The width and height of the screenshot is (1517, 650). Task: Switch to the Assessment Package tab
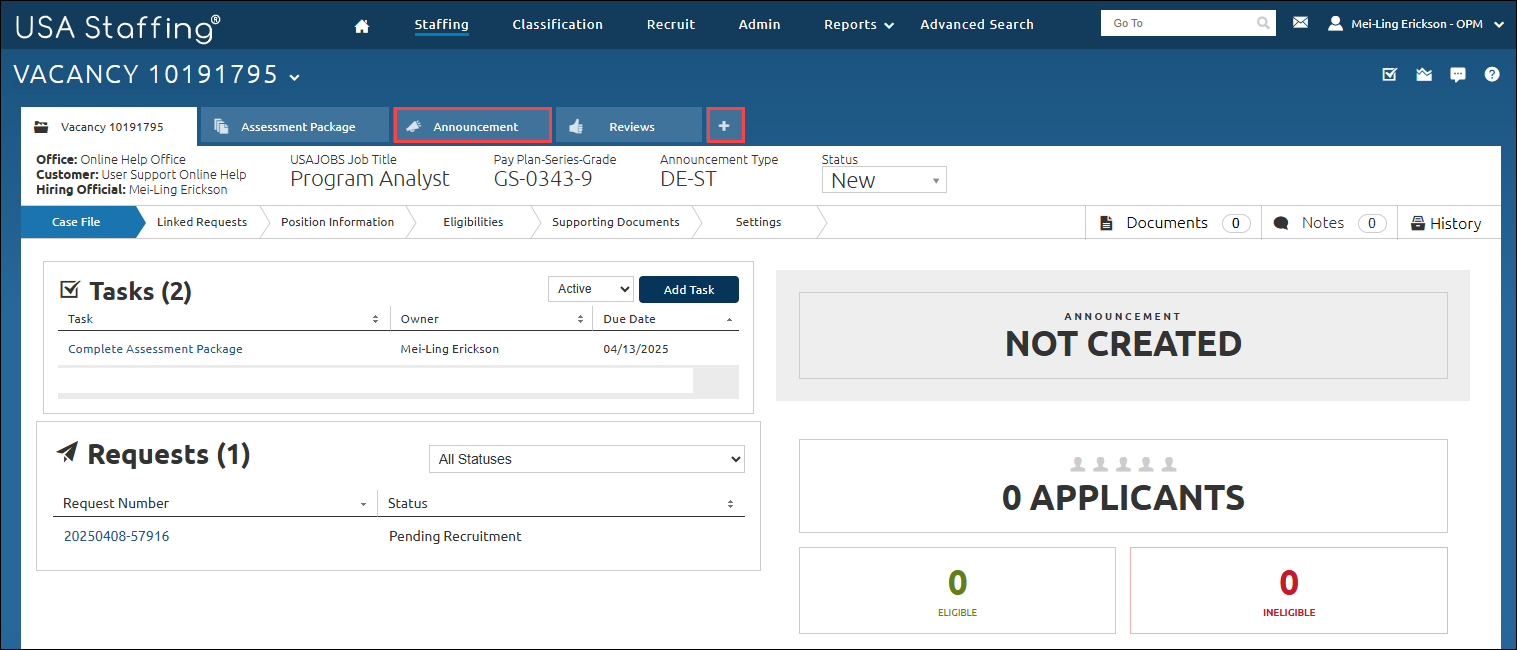pos(294,126)
